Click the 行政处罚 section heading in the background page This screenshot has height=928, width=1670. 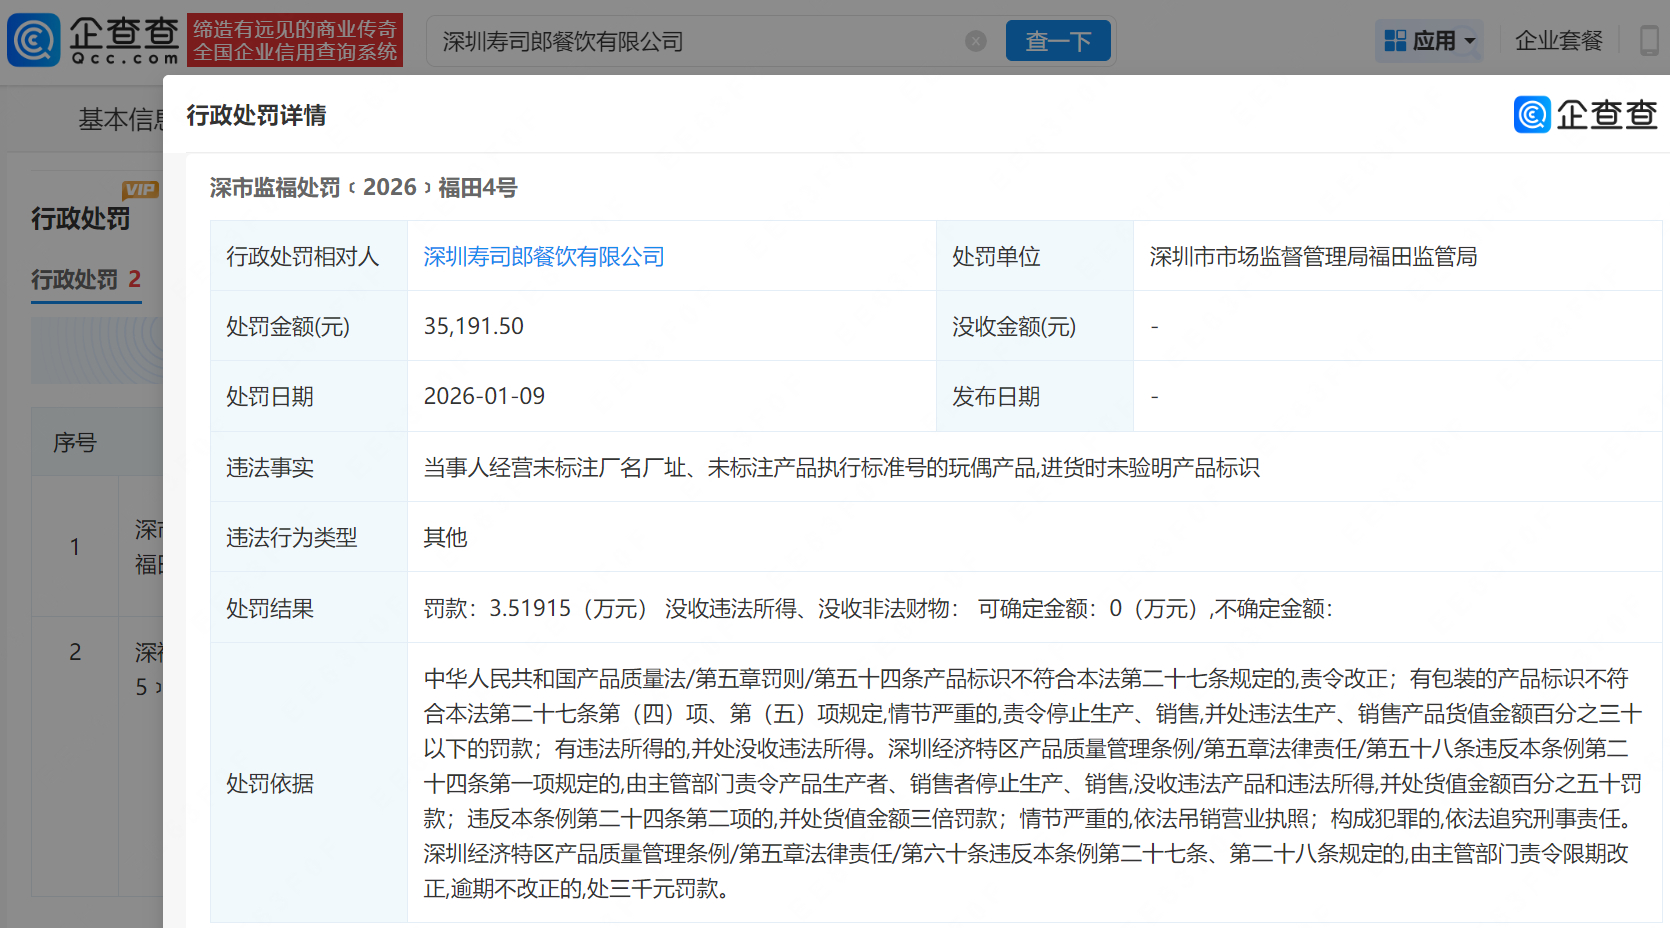pos(81,219)
